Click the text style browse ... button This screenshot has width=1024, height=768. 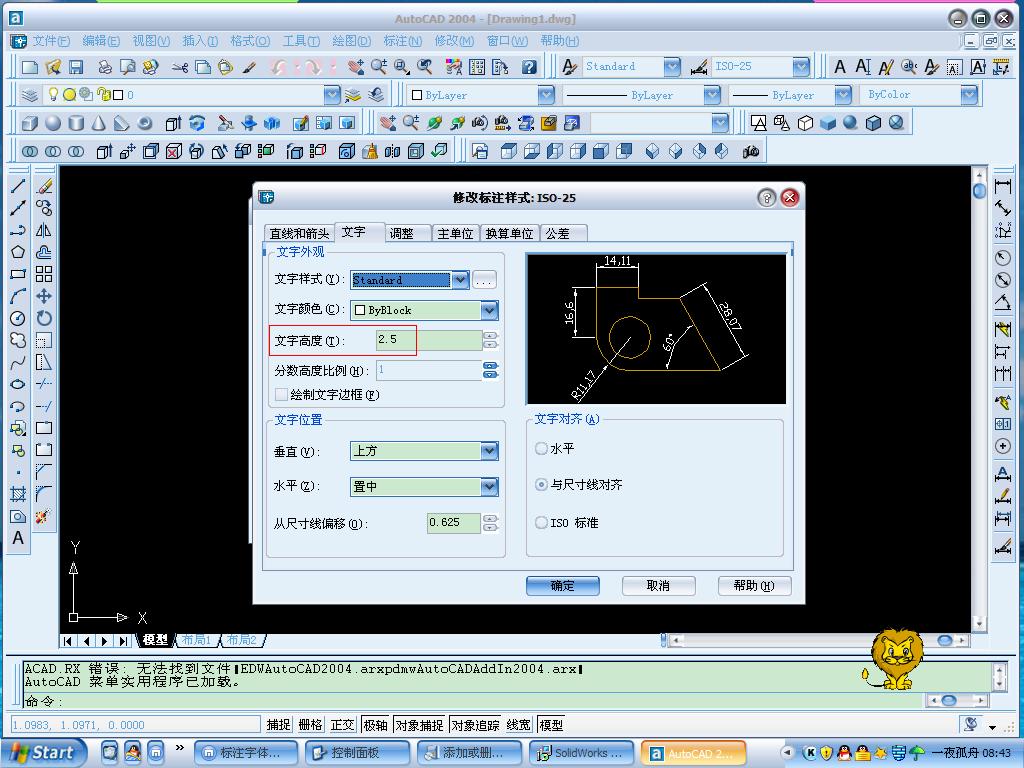pos(484,281)
